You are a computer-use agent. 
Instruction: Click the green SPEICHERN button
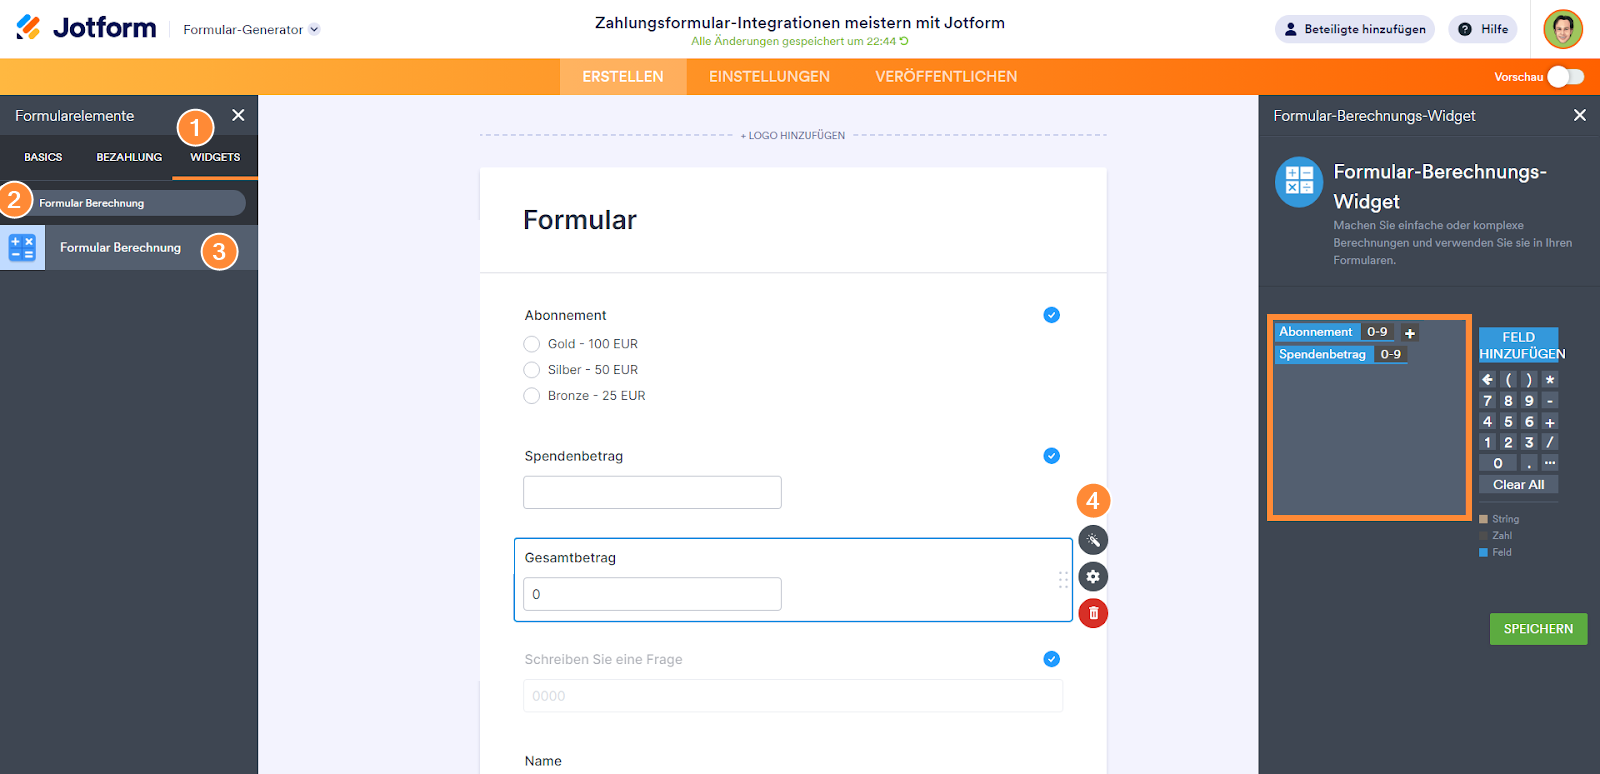point(1538,629)
